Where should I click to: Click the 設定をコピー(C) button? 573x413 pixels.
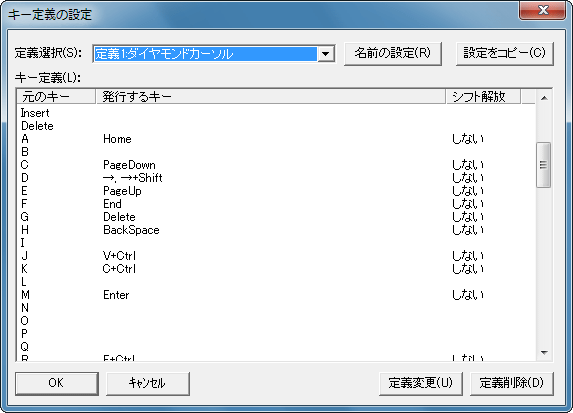coord(505,54)
